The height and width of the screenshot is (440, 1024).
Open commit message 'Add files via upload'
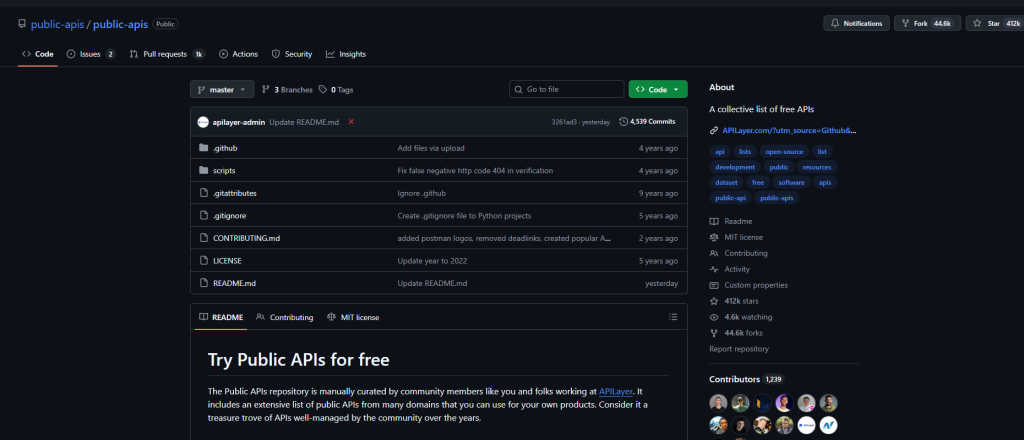click(431, 148)
